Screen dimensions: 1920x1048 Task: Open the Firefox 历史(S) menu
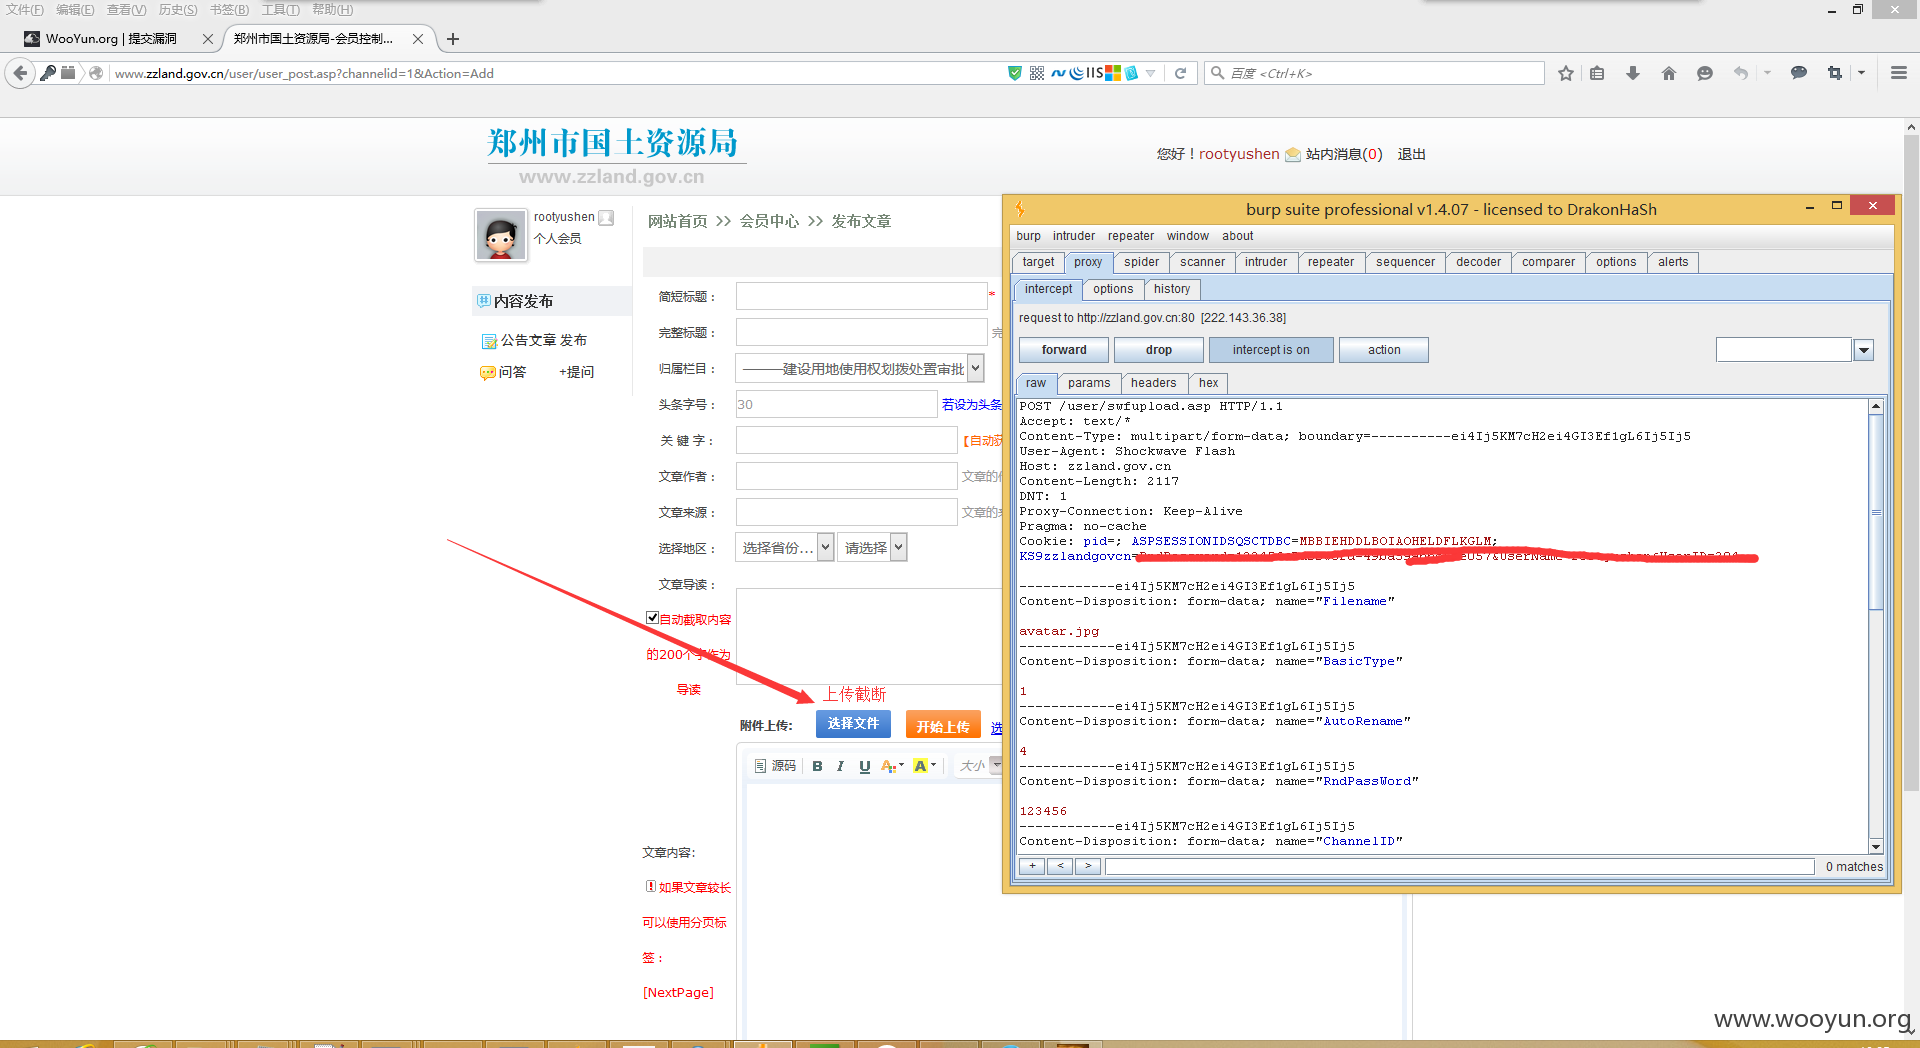click(x=177, y=10)
